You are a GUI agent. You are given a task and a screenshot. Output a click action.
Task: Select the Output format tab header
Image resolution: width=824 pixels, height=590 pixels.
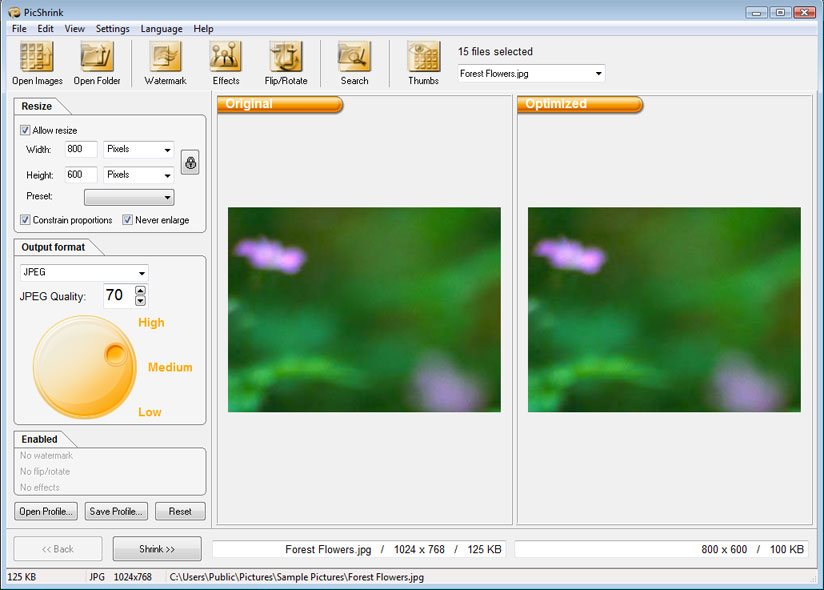coord(53,247)
